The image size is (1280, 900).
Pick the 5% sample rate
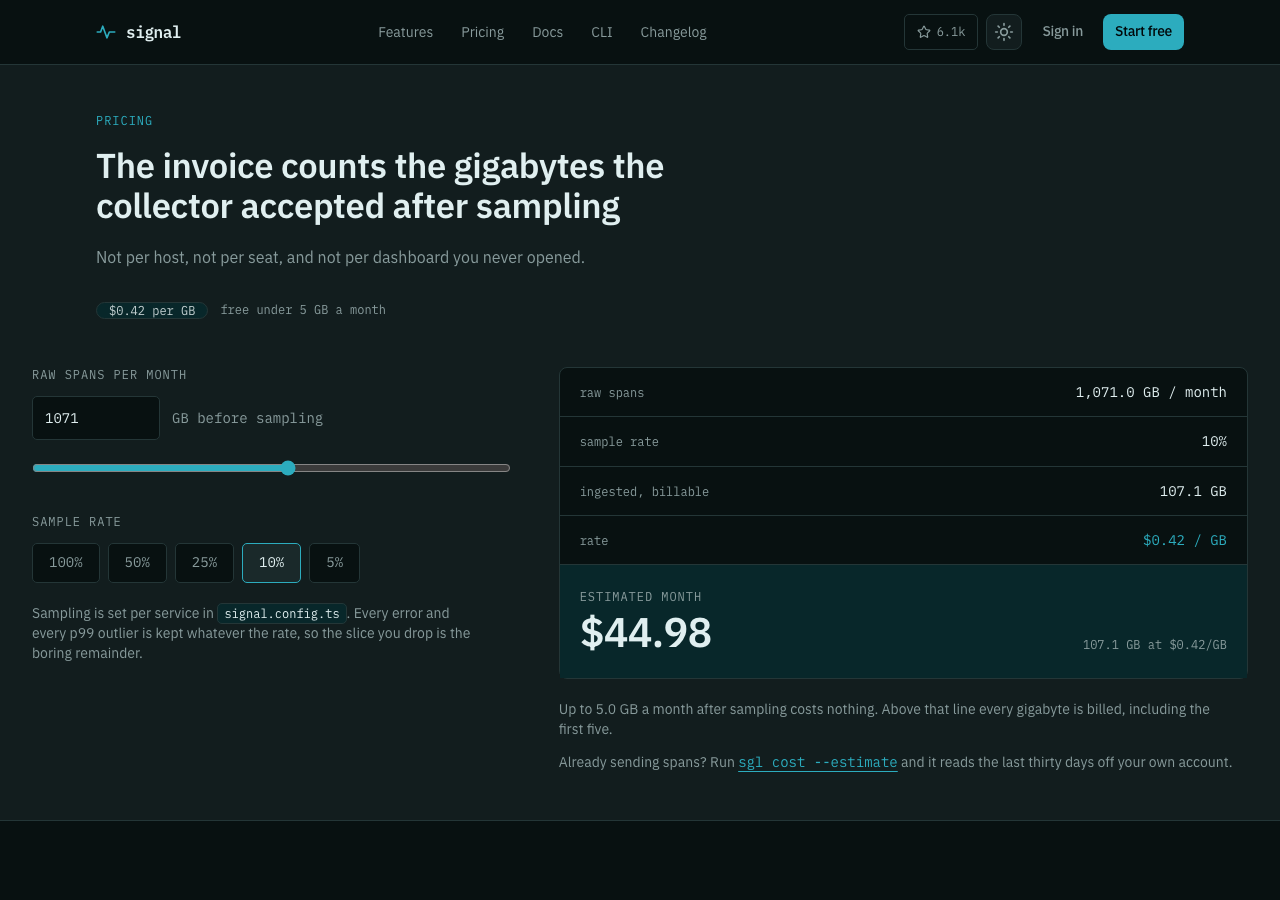coord(334,563)
